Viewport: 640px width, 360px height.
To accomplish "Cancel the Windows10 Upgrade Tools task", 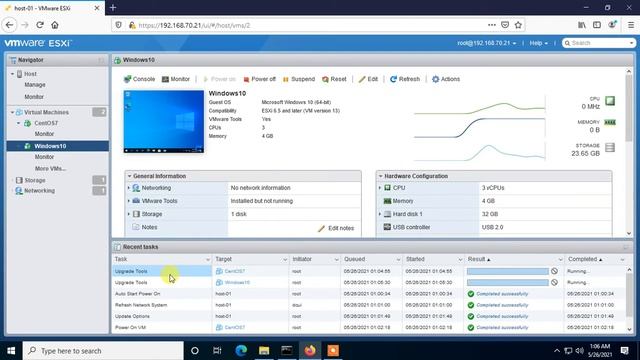I will pyautogui.click(x=554, y=282).
